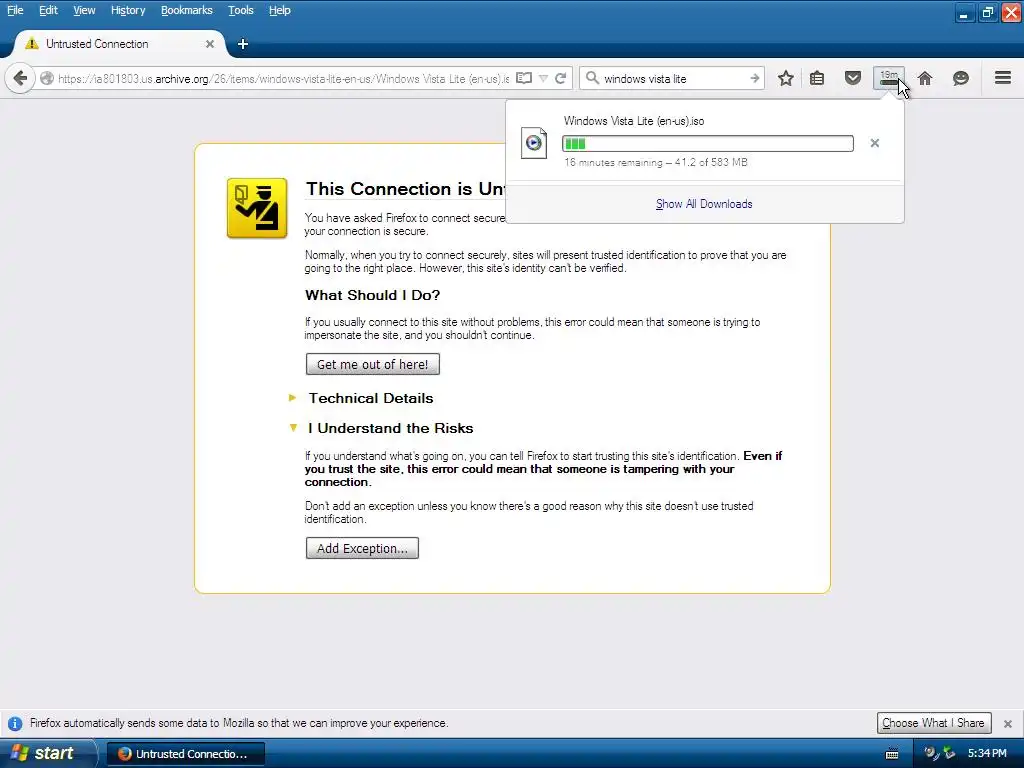
Task: Submit search with the arrow button
Action: pos(754,78)
